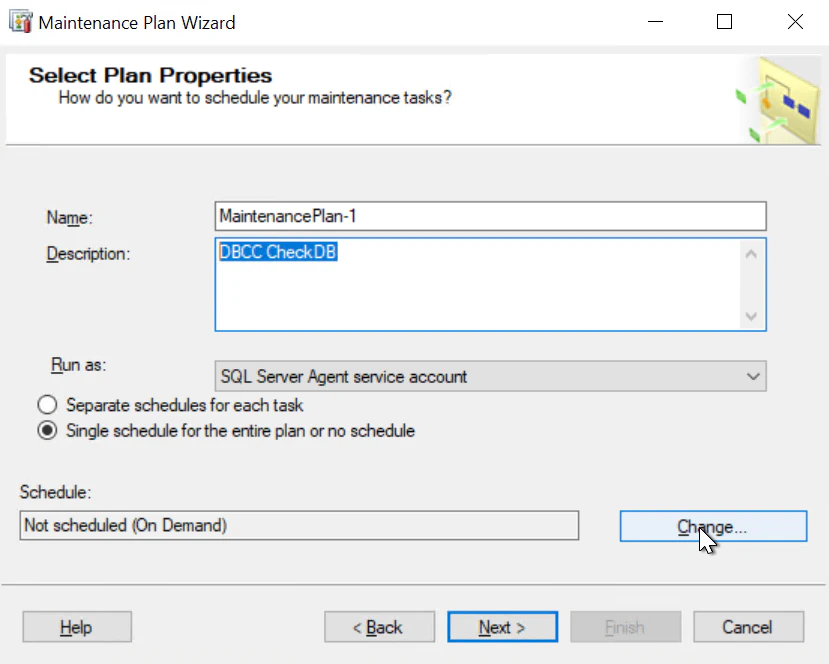This screenshot has width=829, height=664.
Task: Click the greyed-out Finish button
Action: tap(625, 627)
